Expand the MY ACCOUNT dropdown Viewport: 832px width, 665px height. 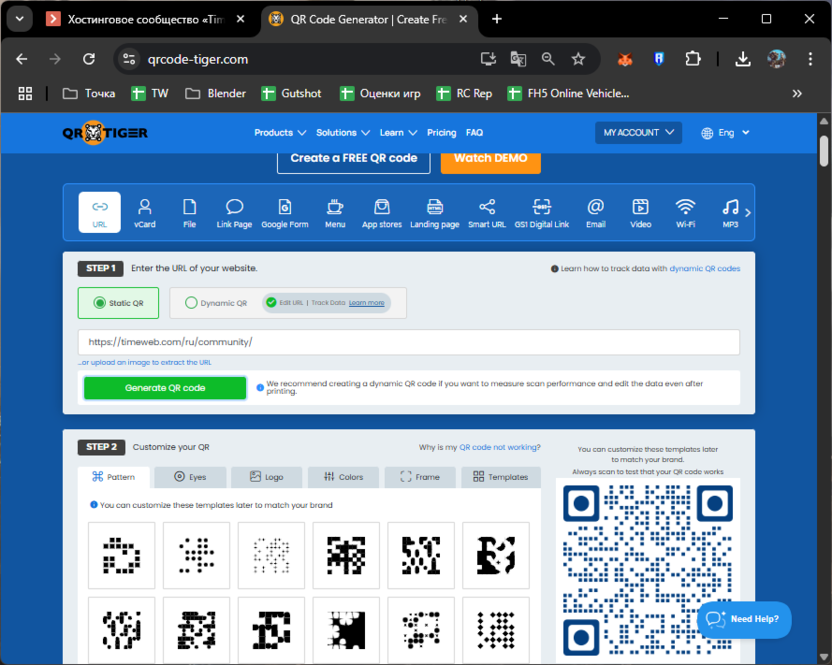(638, 131)
